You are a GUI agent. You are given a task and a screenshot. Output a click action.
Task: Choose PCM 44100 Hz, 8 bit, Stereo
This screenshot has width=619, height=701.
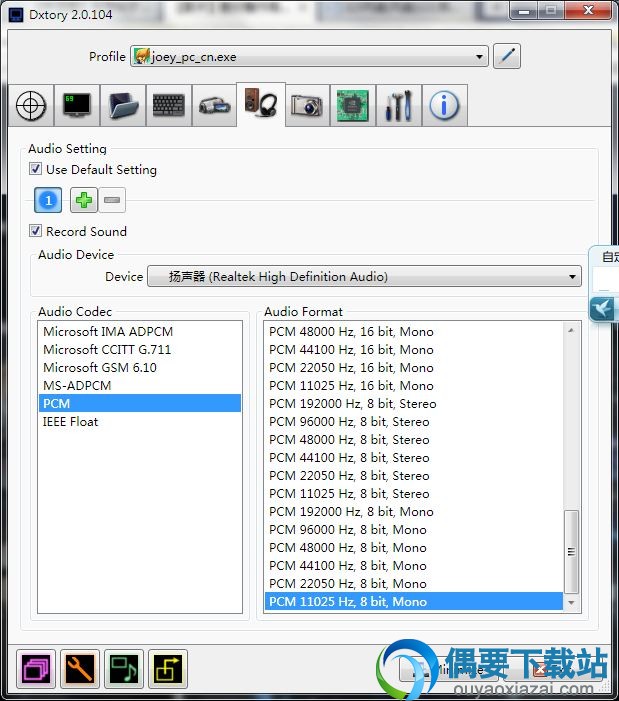(414, 457)
